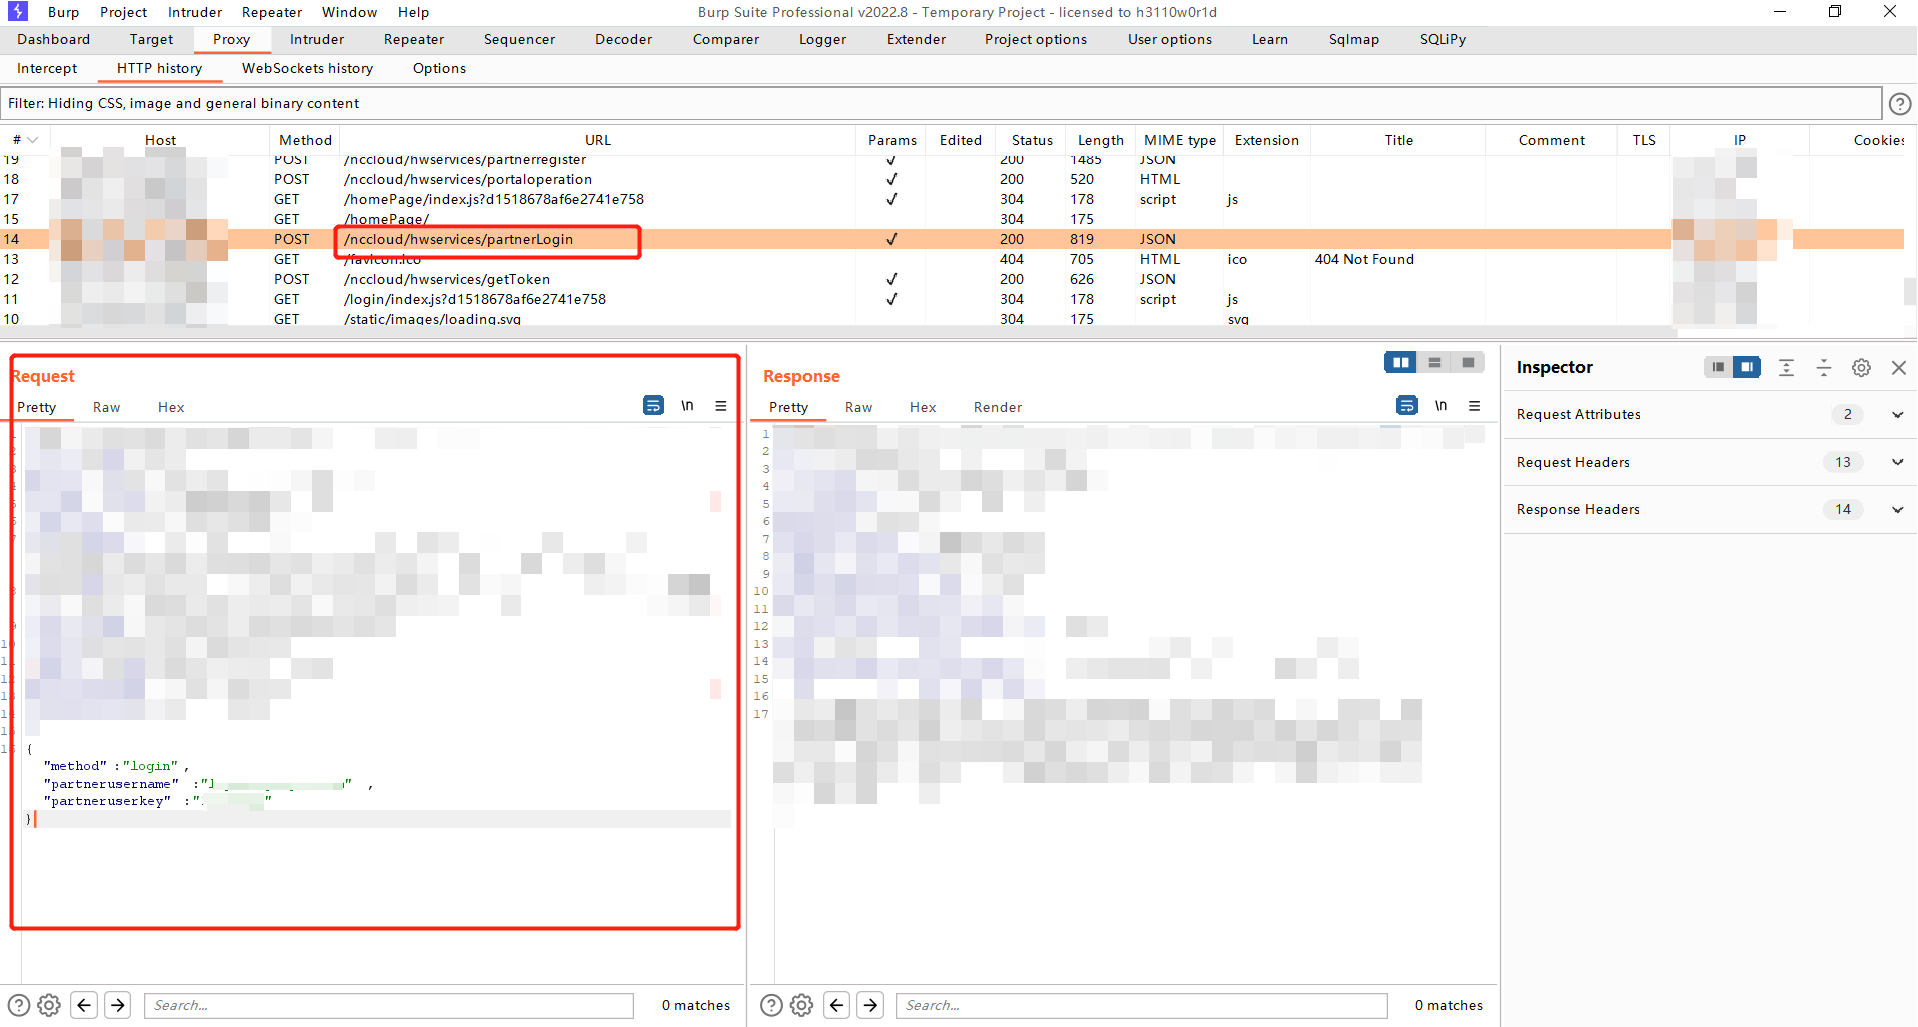The image size is (1918, 1027).
Task: Open Request panel hamburger menu
Action: click(720, 405)
